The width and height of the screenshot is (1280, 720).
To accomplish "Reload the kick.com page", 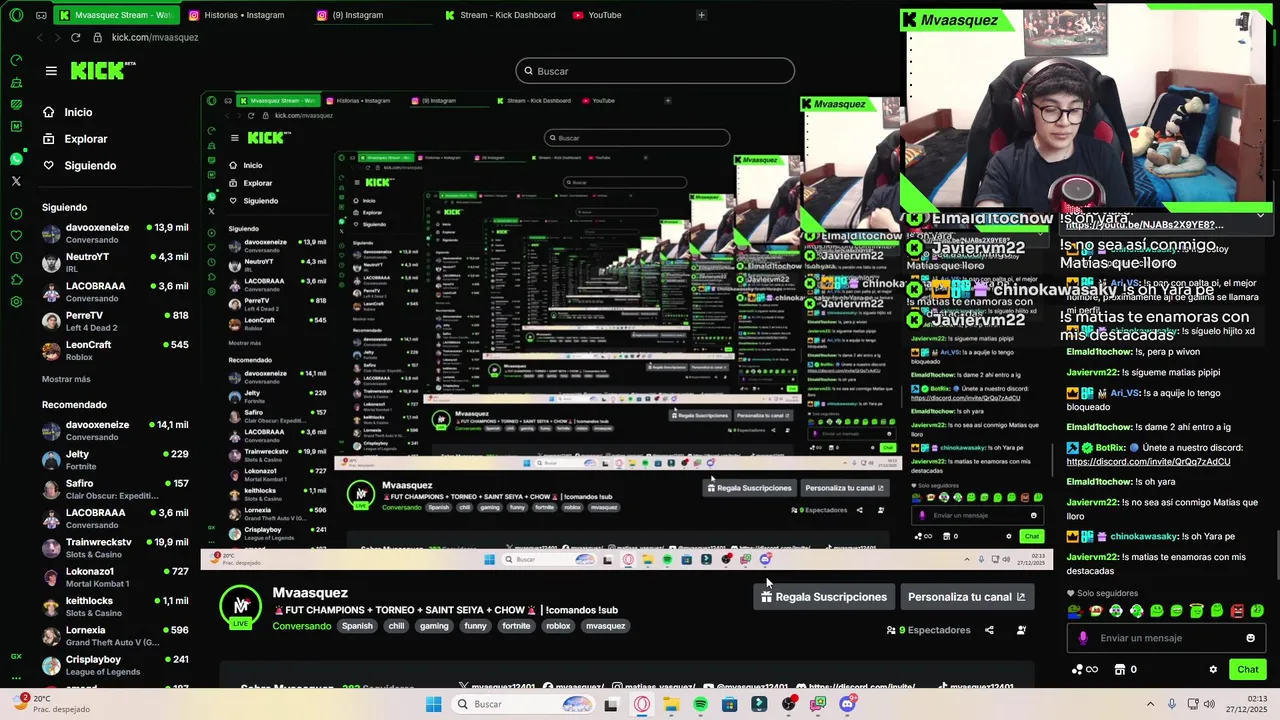I will pos(75,37).
